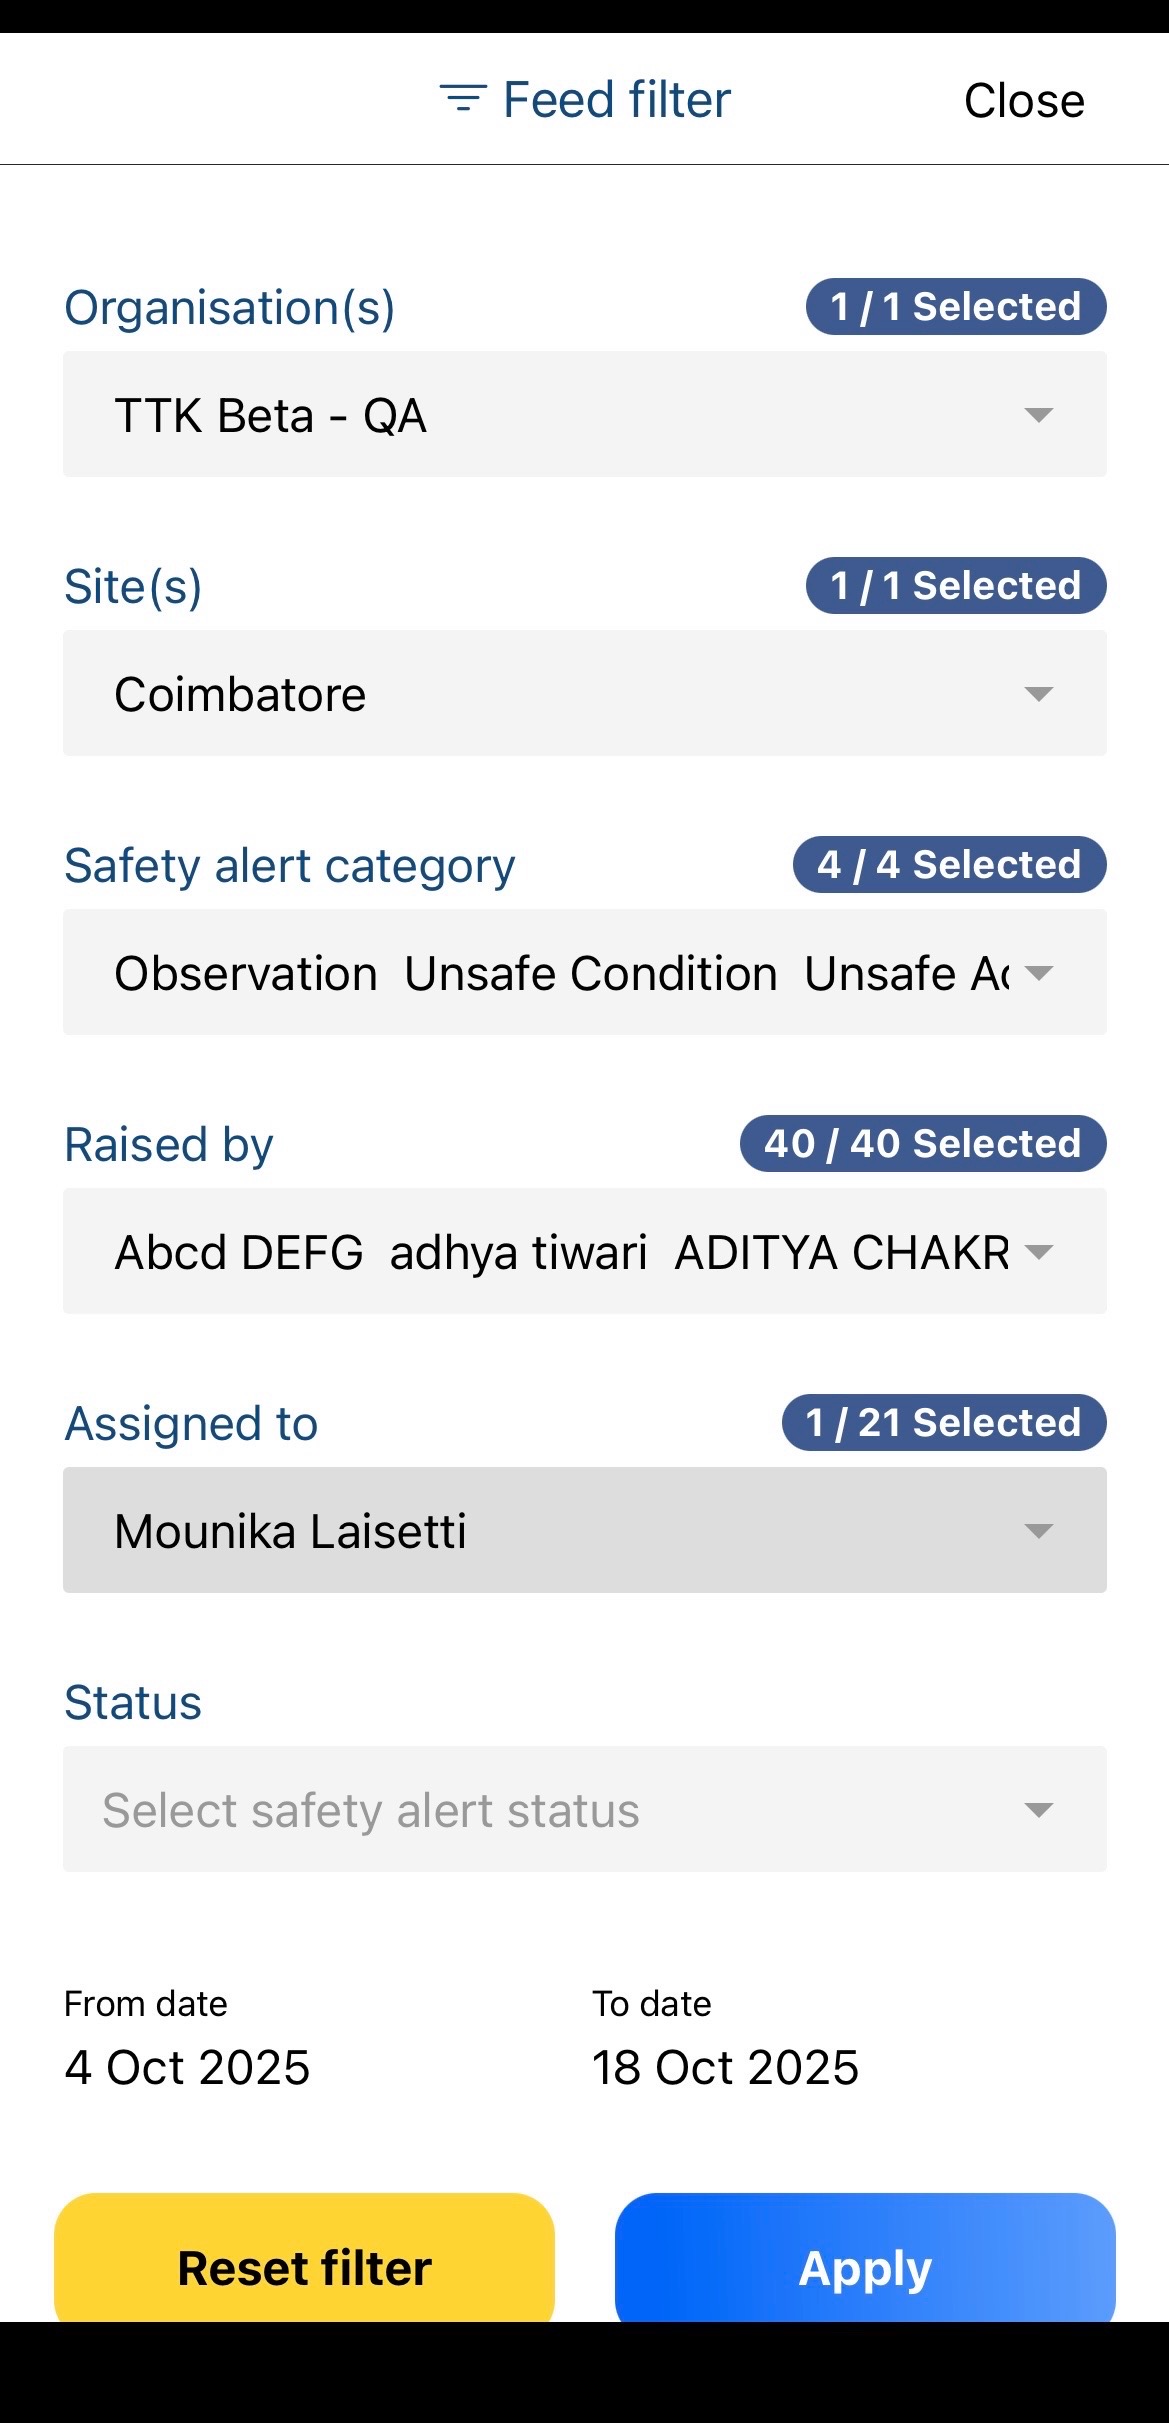Click the 4 / 4 Selected badge
1169x2423 pixels.
click(949, 865)
